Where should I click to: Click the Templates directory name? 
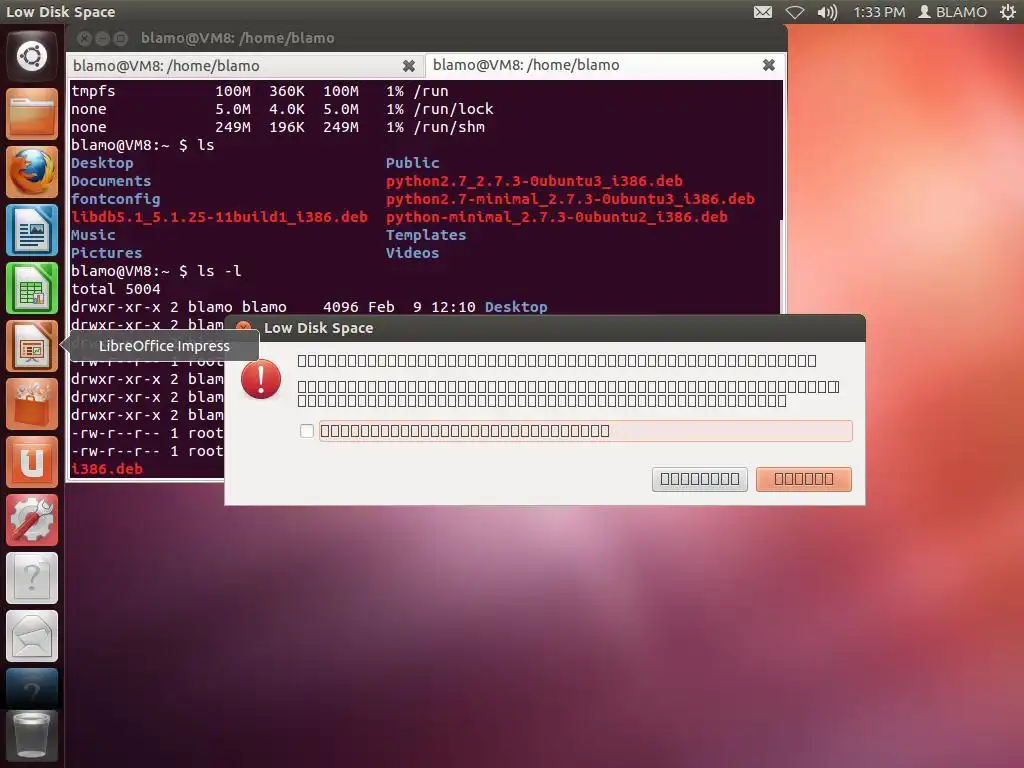coord(426,235)
